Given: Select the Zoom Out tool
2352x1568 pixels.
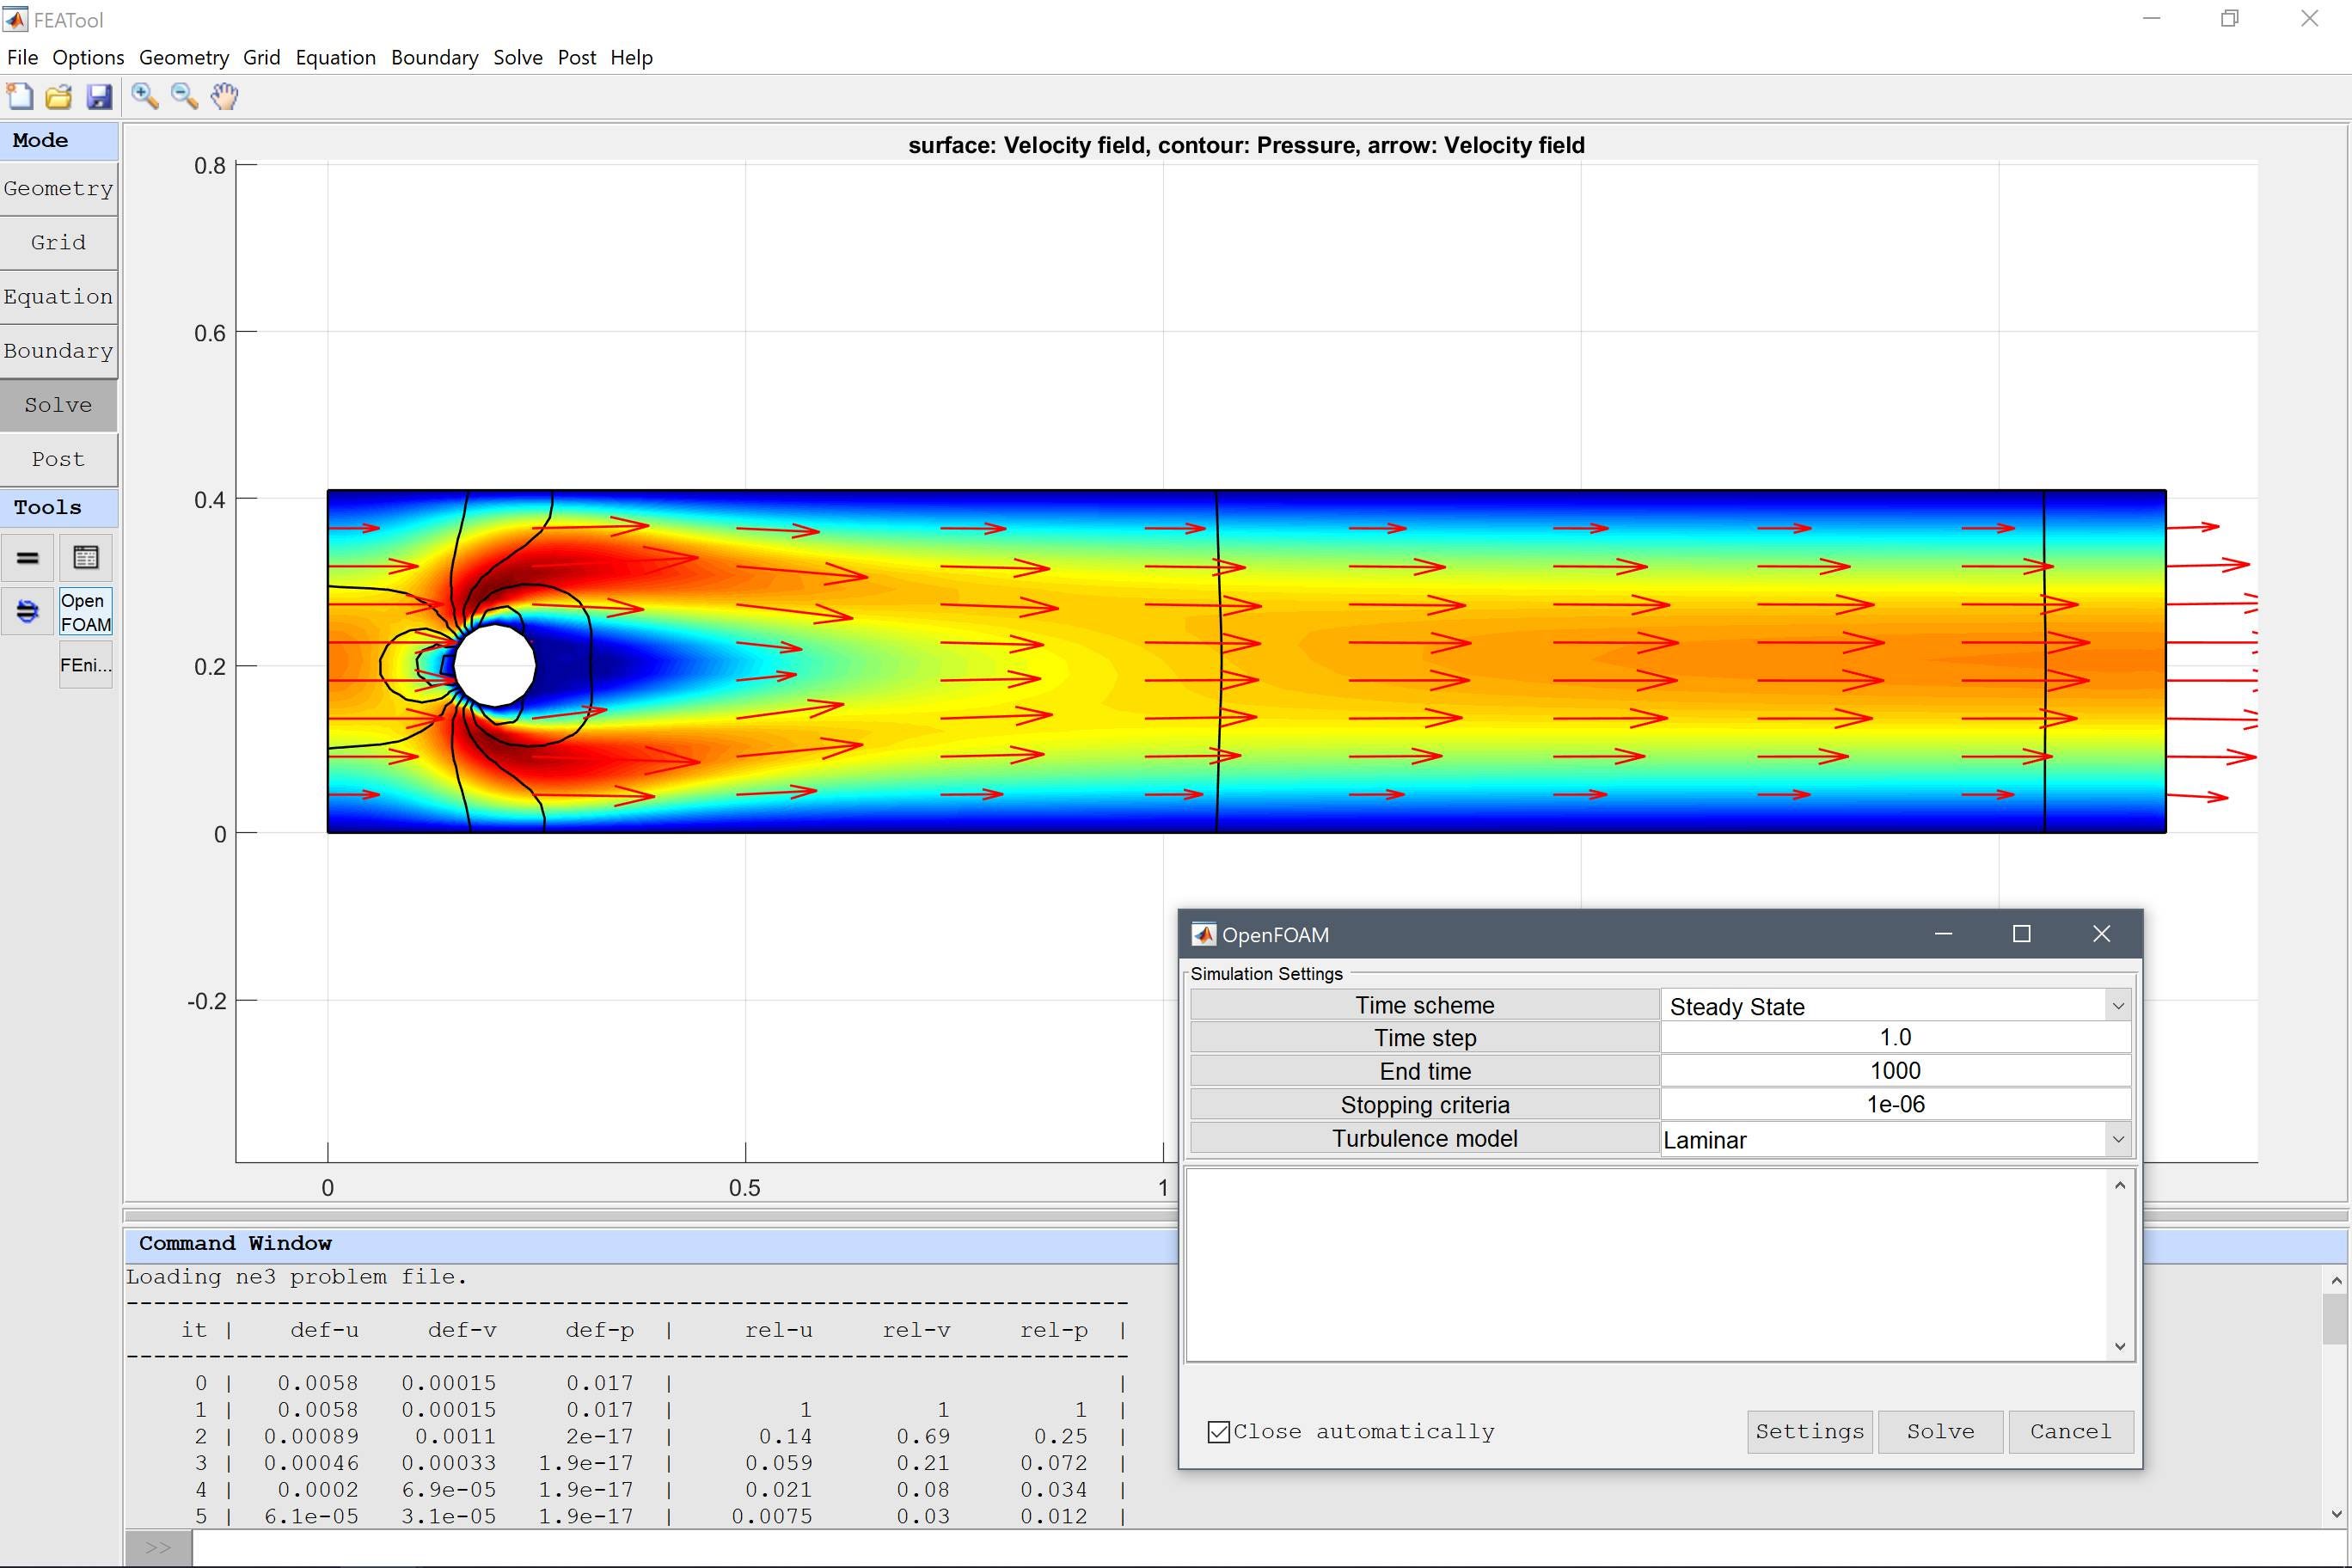Looking at the screenshot, I should pyautogui.click(x=183, y=96).
